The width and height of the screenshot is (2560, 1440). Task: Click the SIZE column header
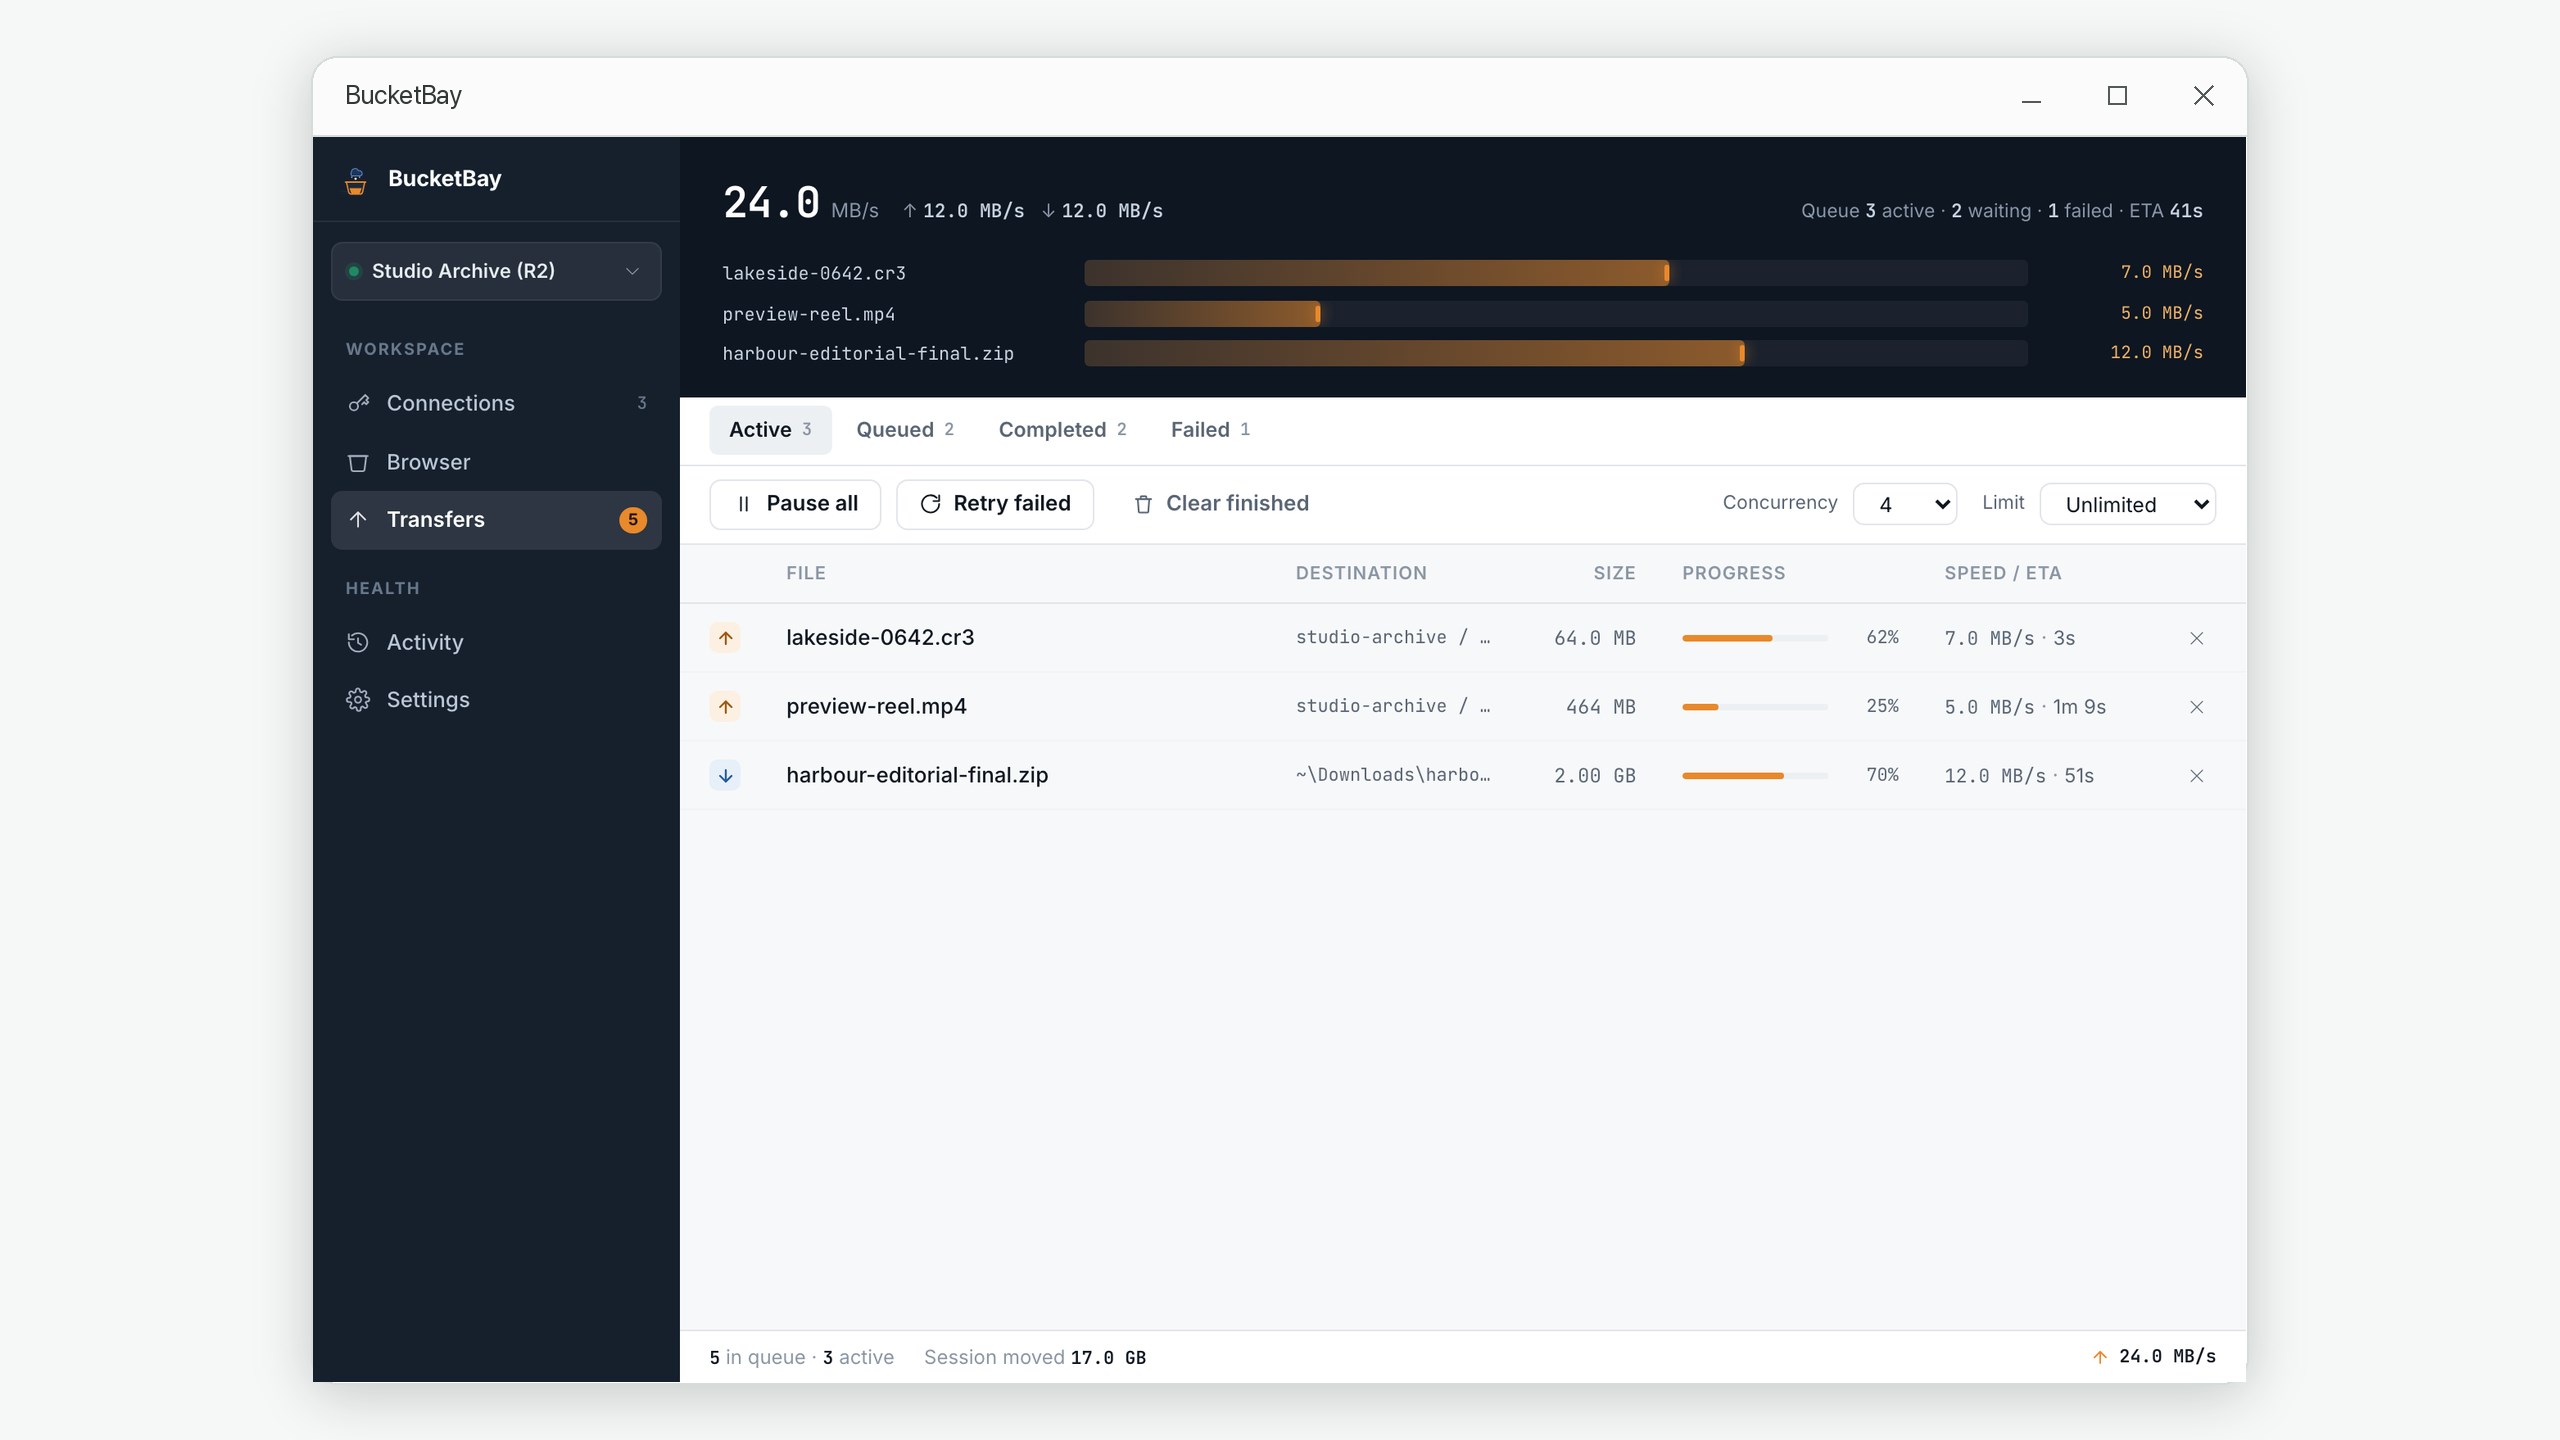1614,574
